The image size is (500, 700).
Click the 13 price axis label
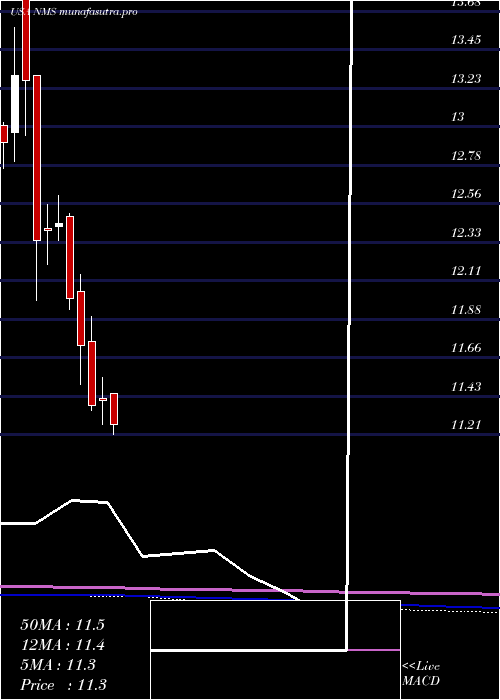(458, 117)
